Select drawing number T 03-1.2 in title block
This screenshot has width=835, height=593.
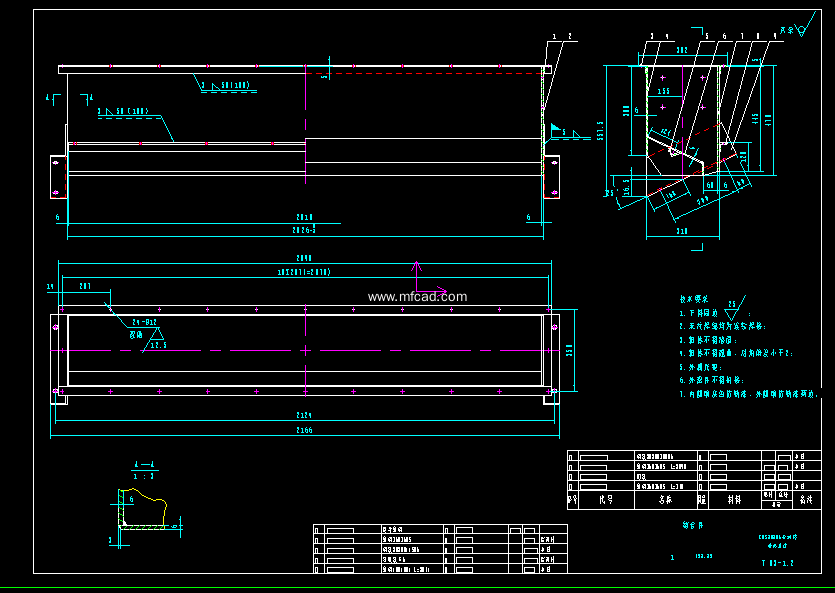(x=777, y=564)
